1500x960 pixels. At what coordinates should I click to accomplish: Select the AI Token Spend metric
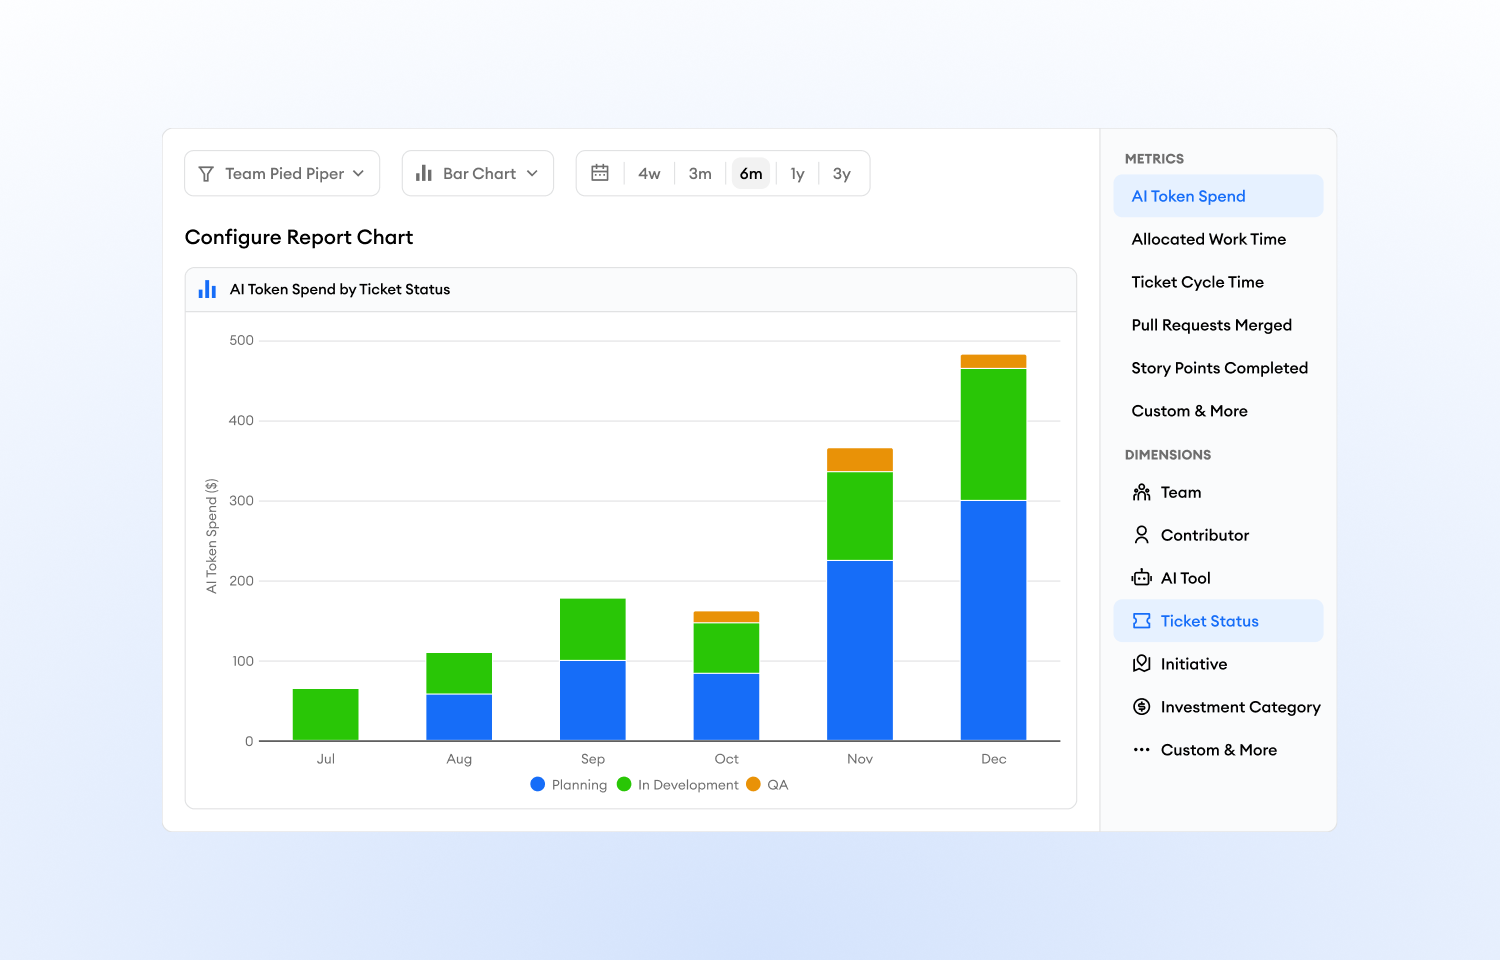[x=1218, y=196]
